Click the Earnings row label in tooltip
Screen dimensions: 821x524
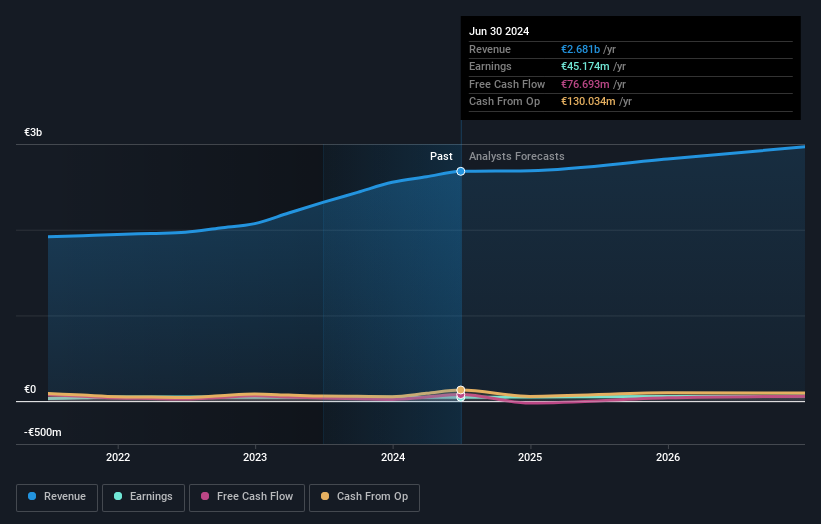(490, 66)
